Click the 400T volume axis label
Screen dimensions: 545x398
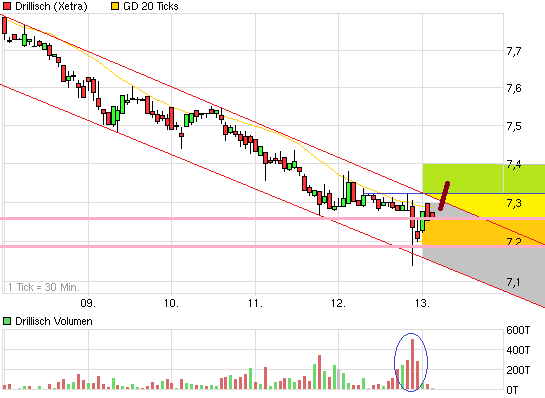[518, 350]
